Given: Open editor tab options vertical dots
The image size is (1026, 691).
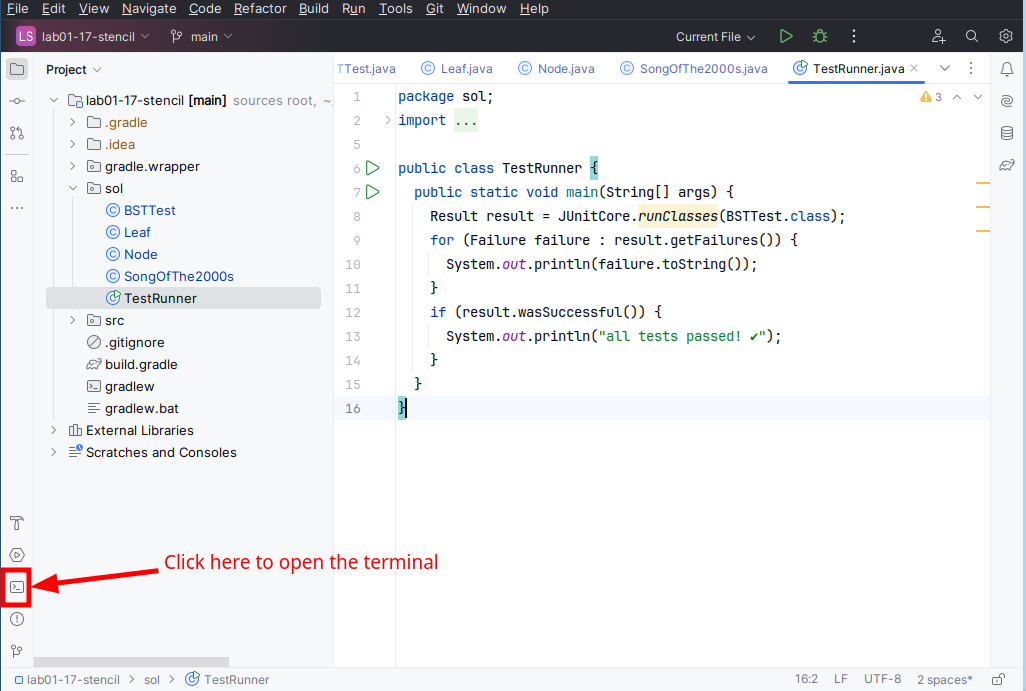Looking at the screenshot, I should click(x=971, y=68).
